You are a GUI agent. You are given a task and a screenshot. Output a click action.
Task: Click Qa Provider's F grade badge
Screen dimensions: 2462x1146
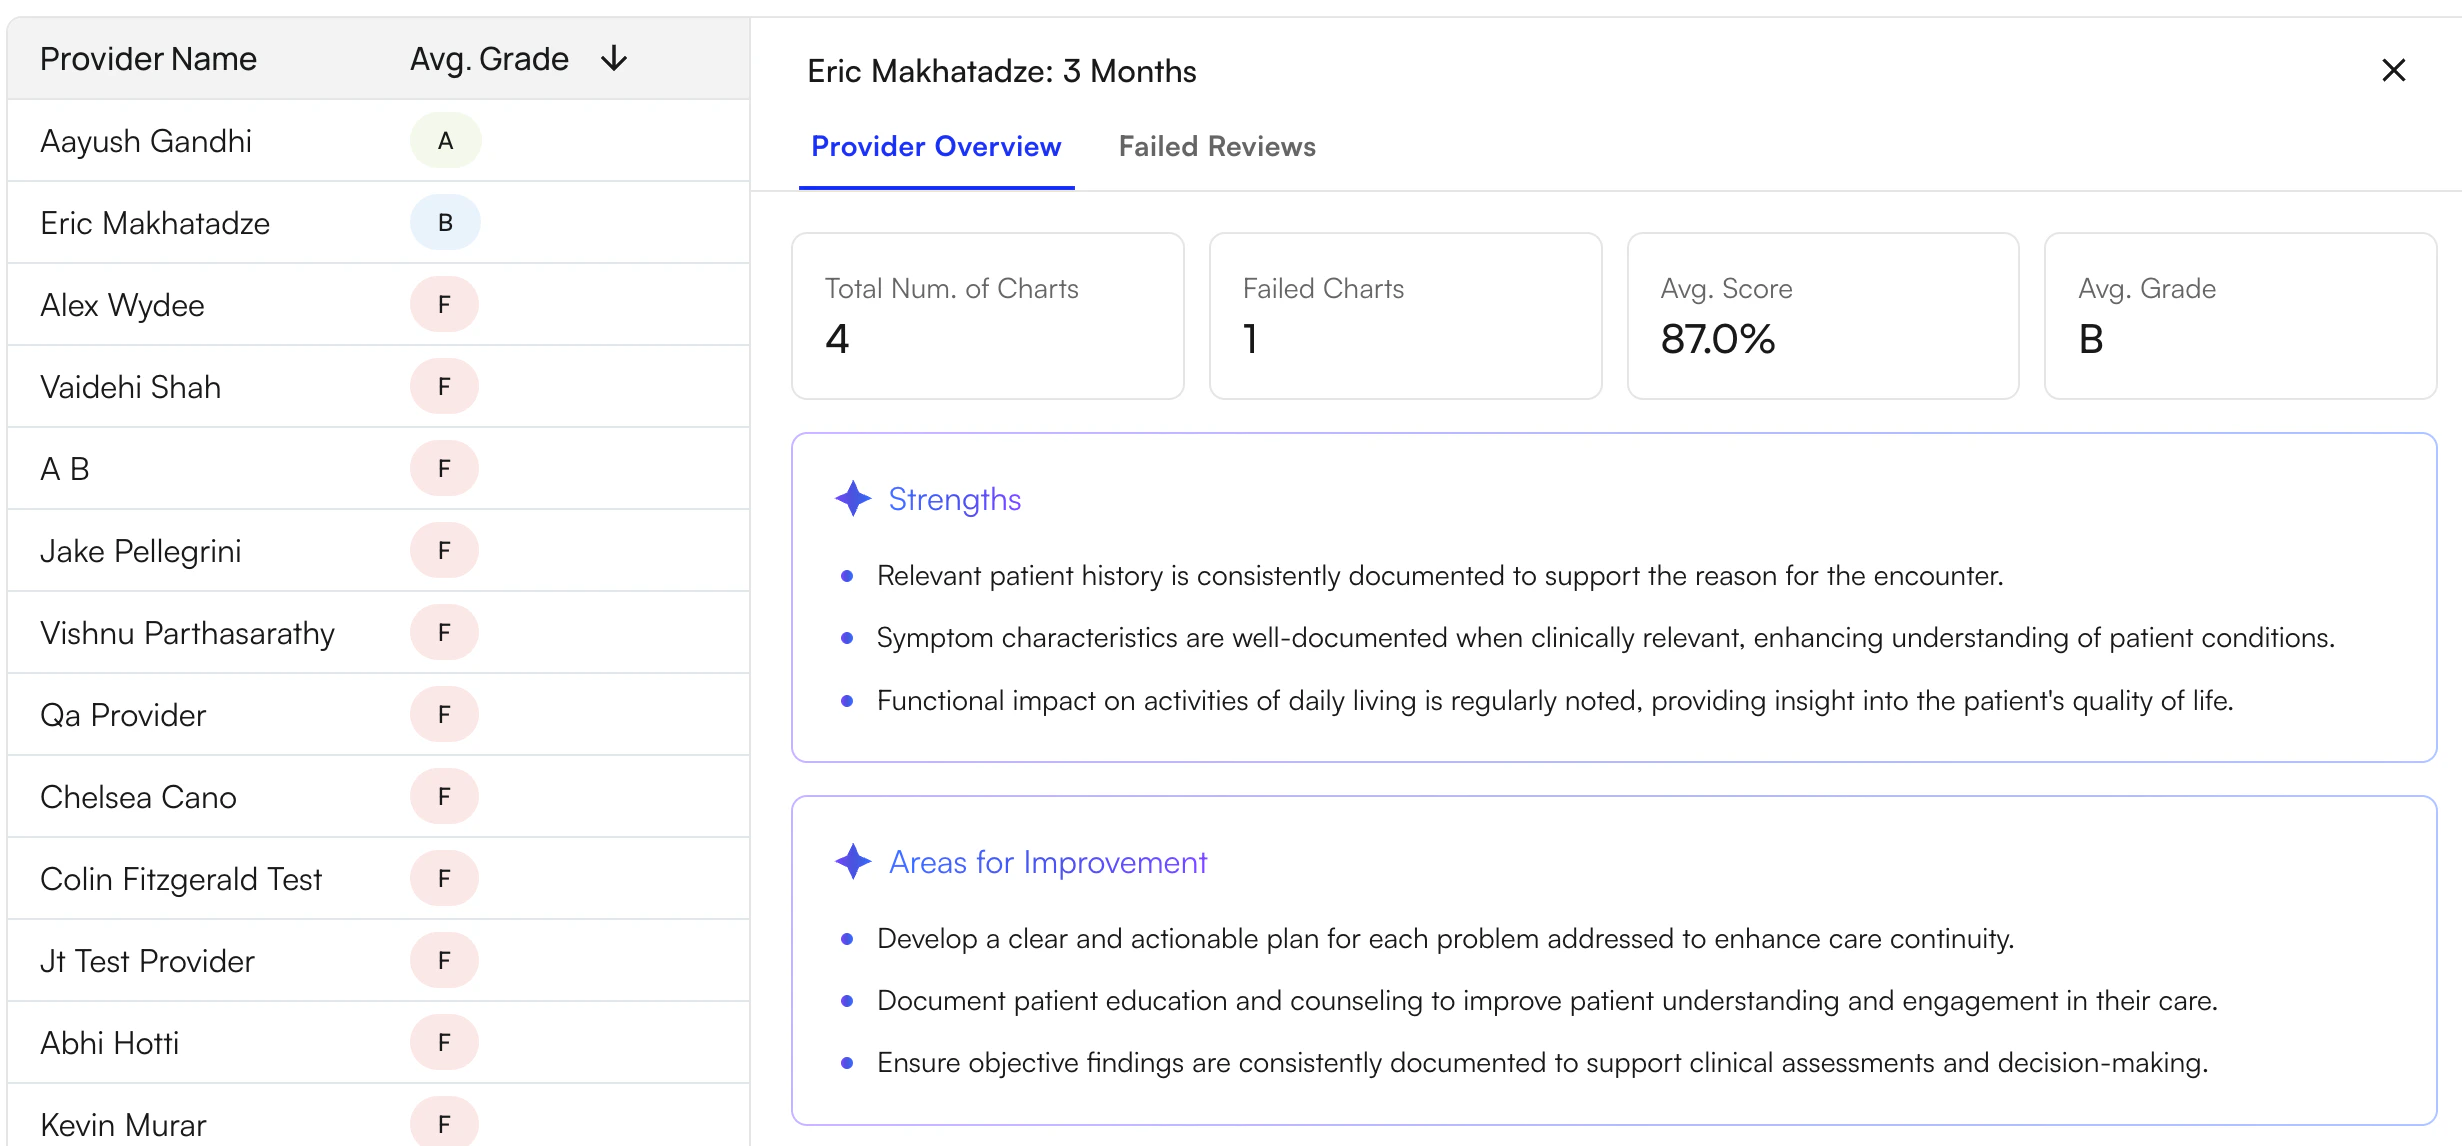click(x=444, y=714)
